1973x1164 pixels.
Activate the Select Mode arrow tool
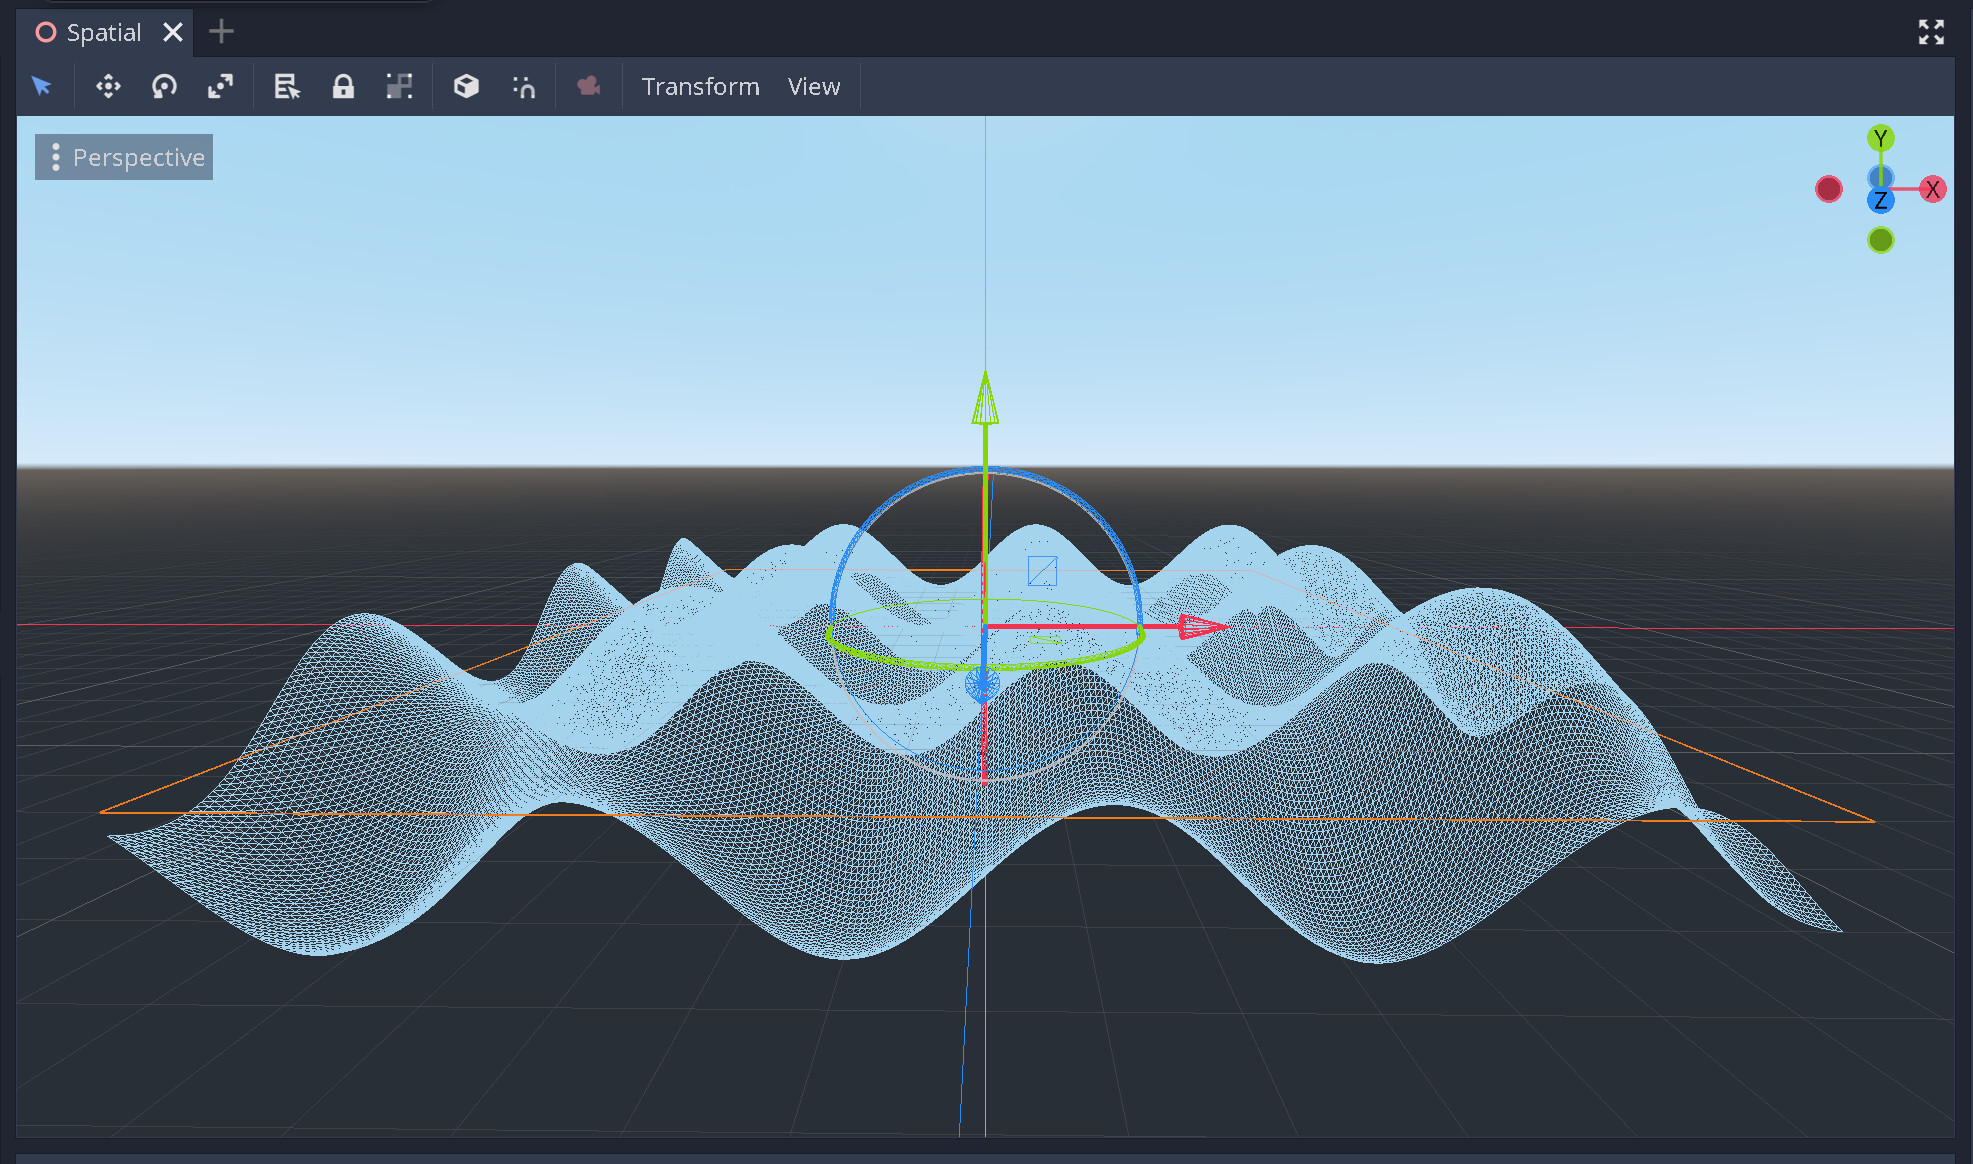pyautogui.click(x=41, y=86)
